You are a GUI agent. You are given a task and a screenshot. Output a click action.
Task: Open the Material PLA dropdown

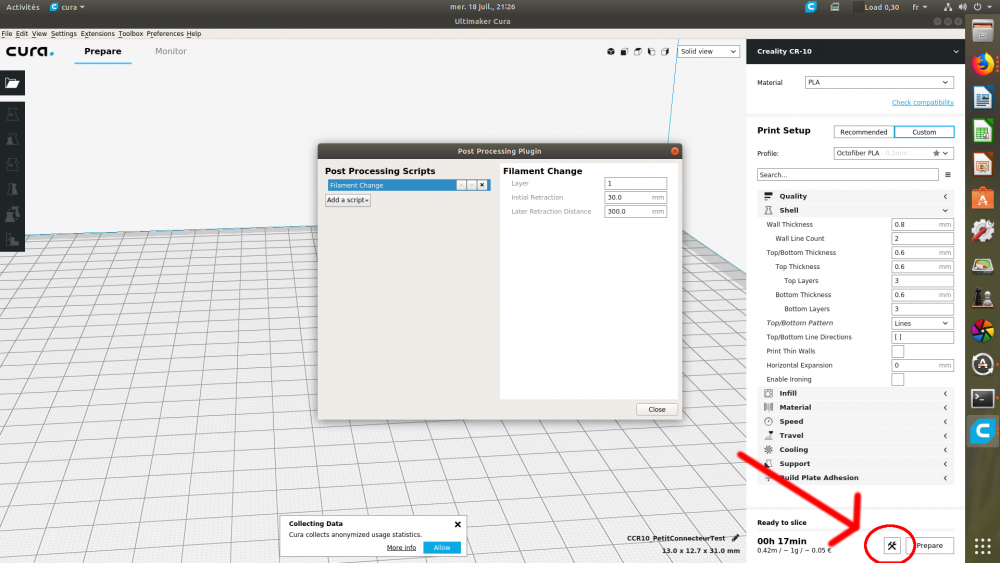click(x=879, y=82)
